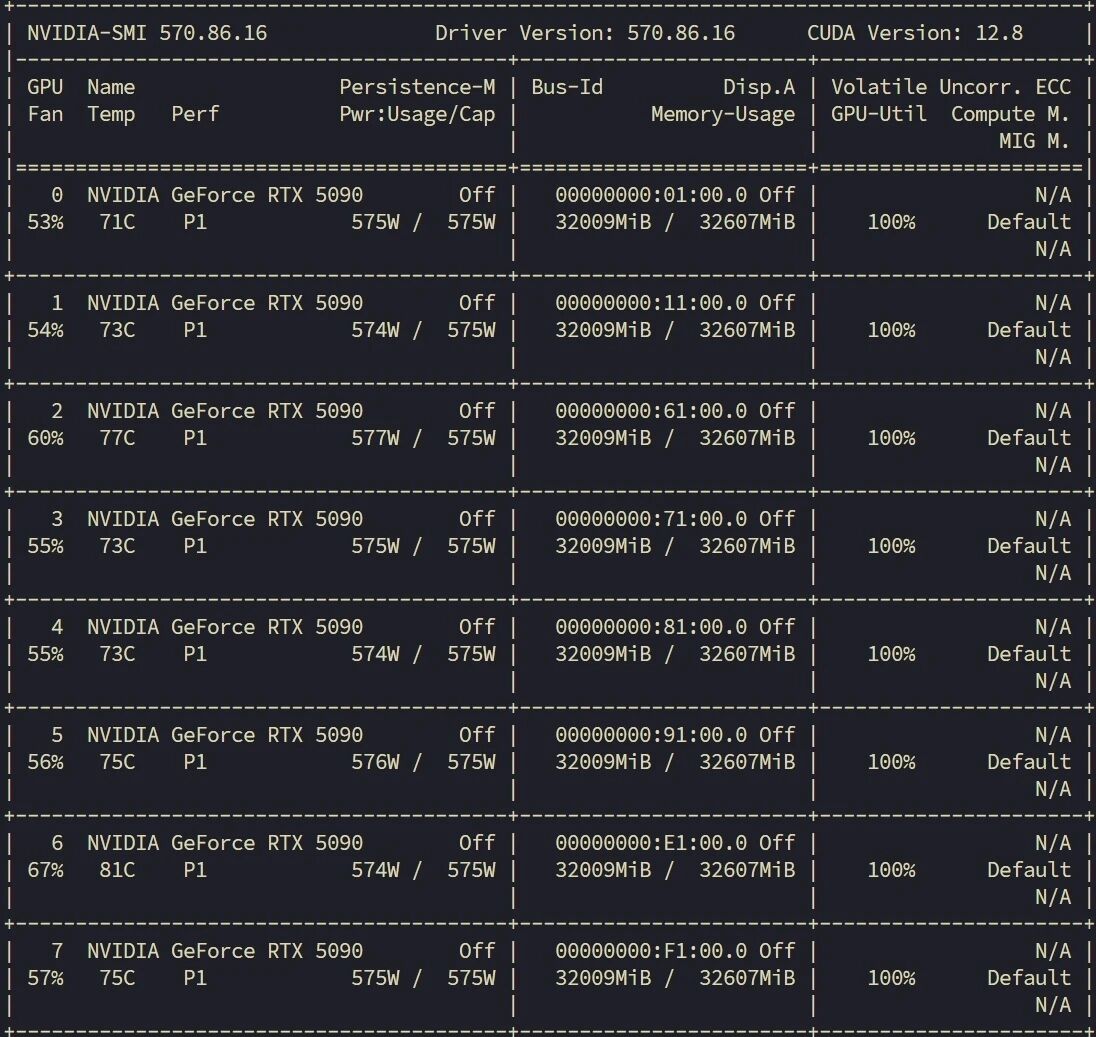Click the Bus-Id column header
The height and width of the screenshot is (1037, 1096).
click(567, 87)
